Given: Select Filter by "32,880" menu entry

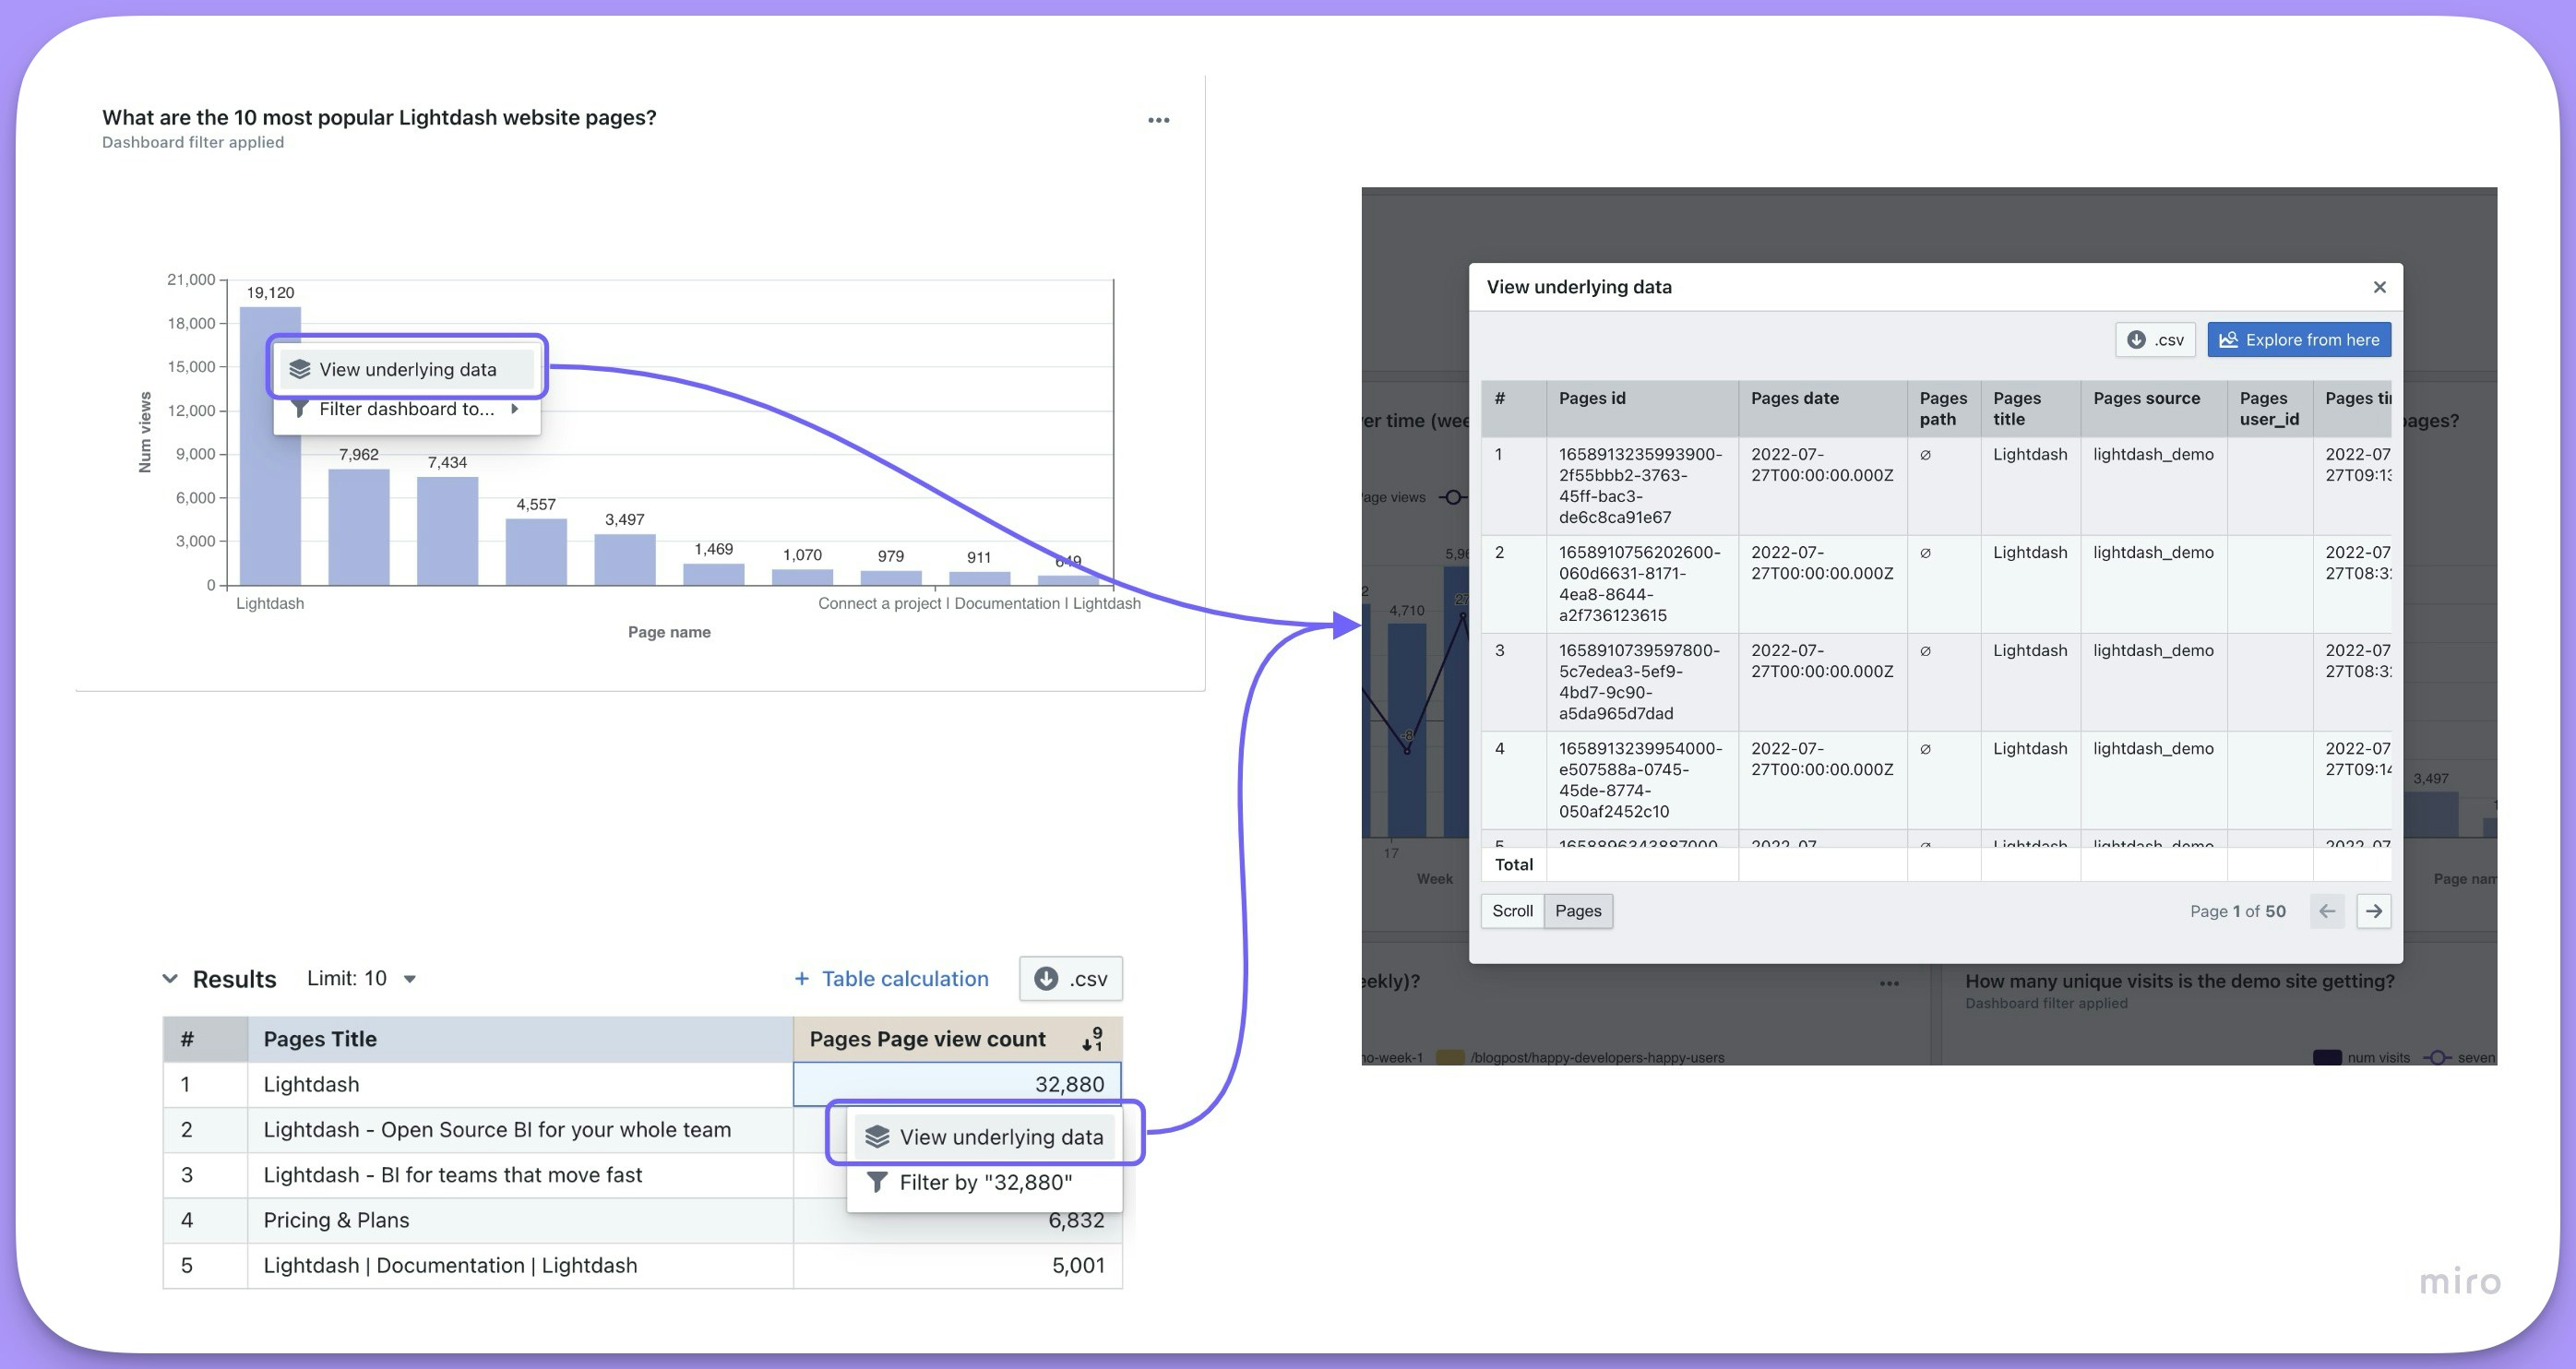Looking at the screenshot, I should pyautogui.click(x=985, y=1183).
